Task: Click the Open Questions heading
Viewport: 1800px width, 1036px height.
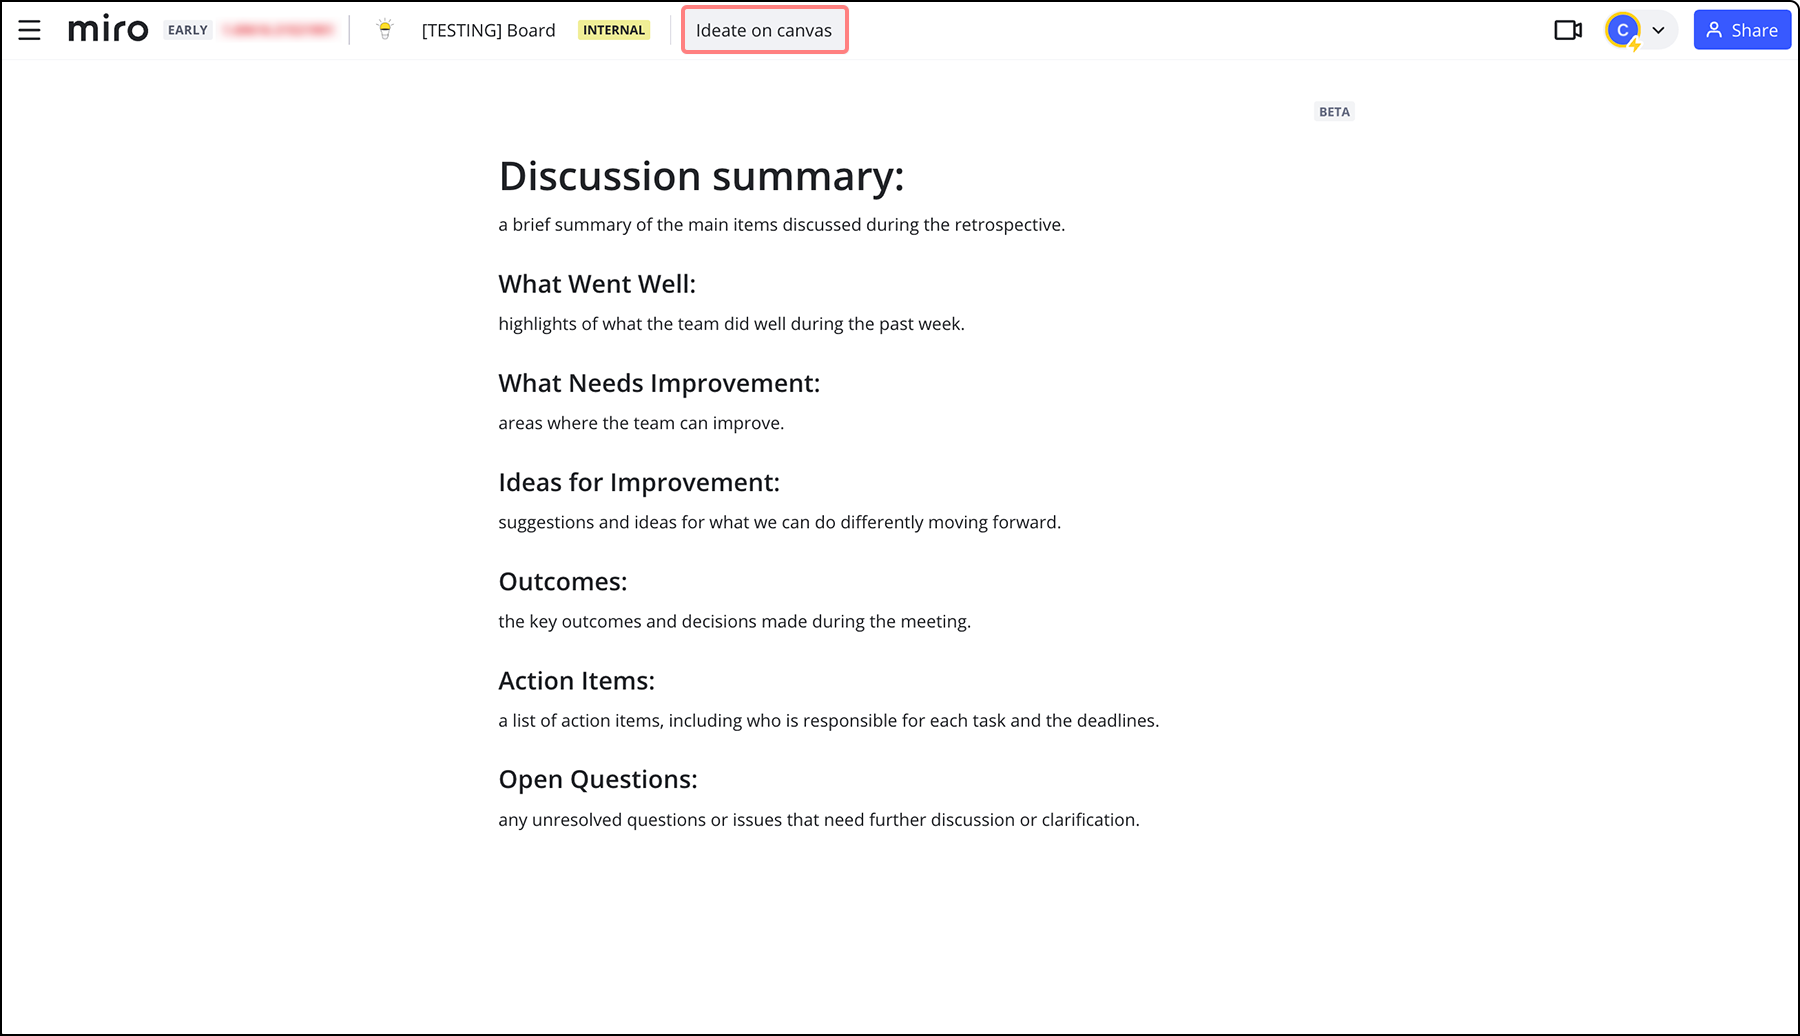Action: 598,779
